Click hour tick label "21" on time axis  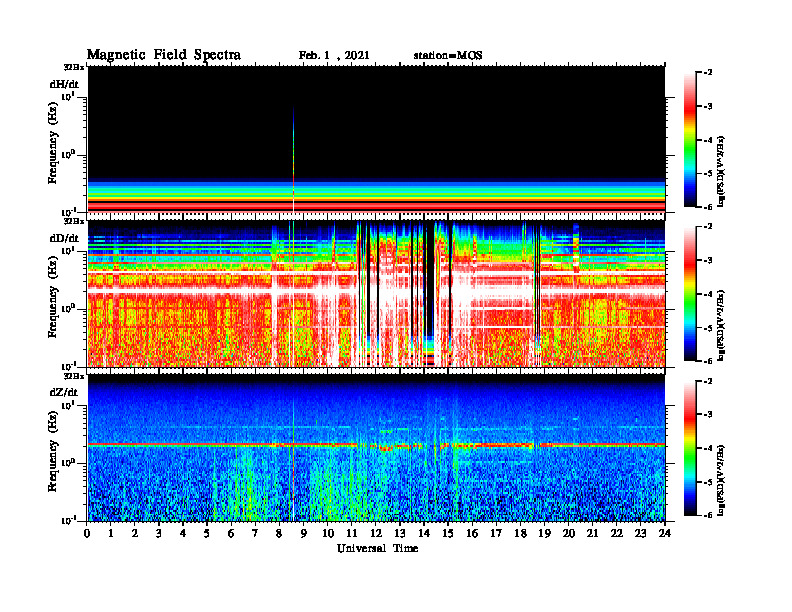tap(592, 534)
